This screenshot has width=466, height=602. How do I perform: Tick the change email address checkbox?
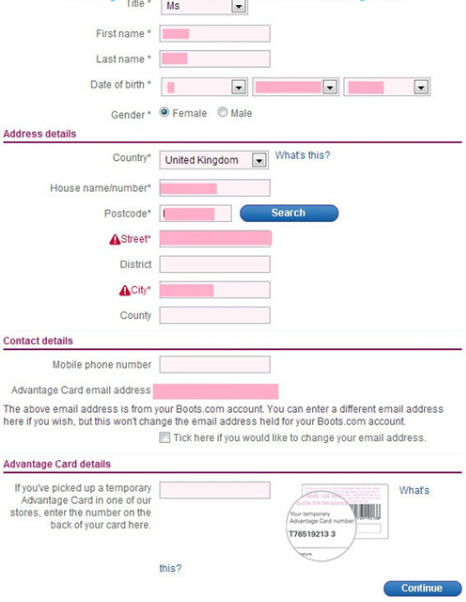(x=165, y=437)
